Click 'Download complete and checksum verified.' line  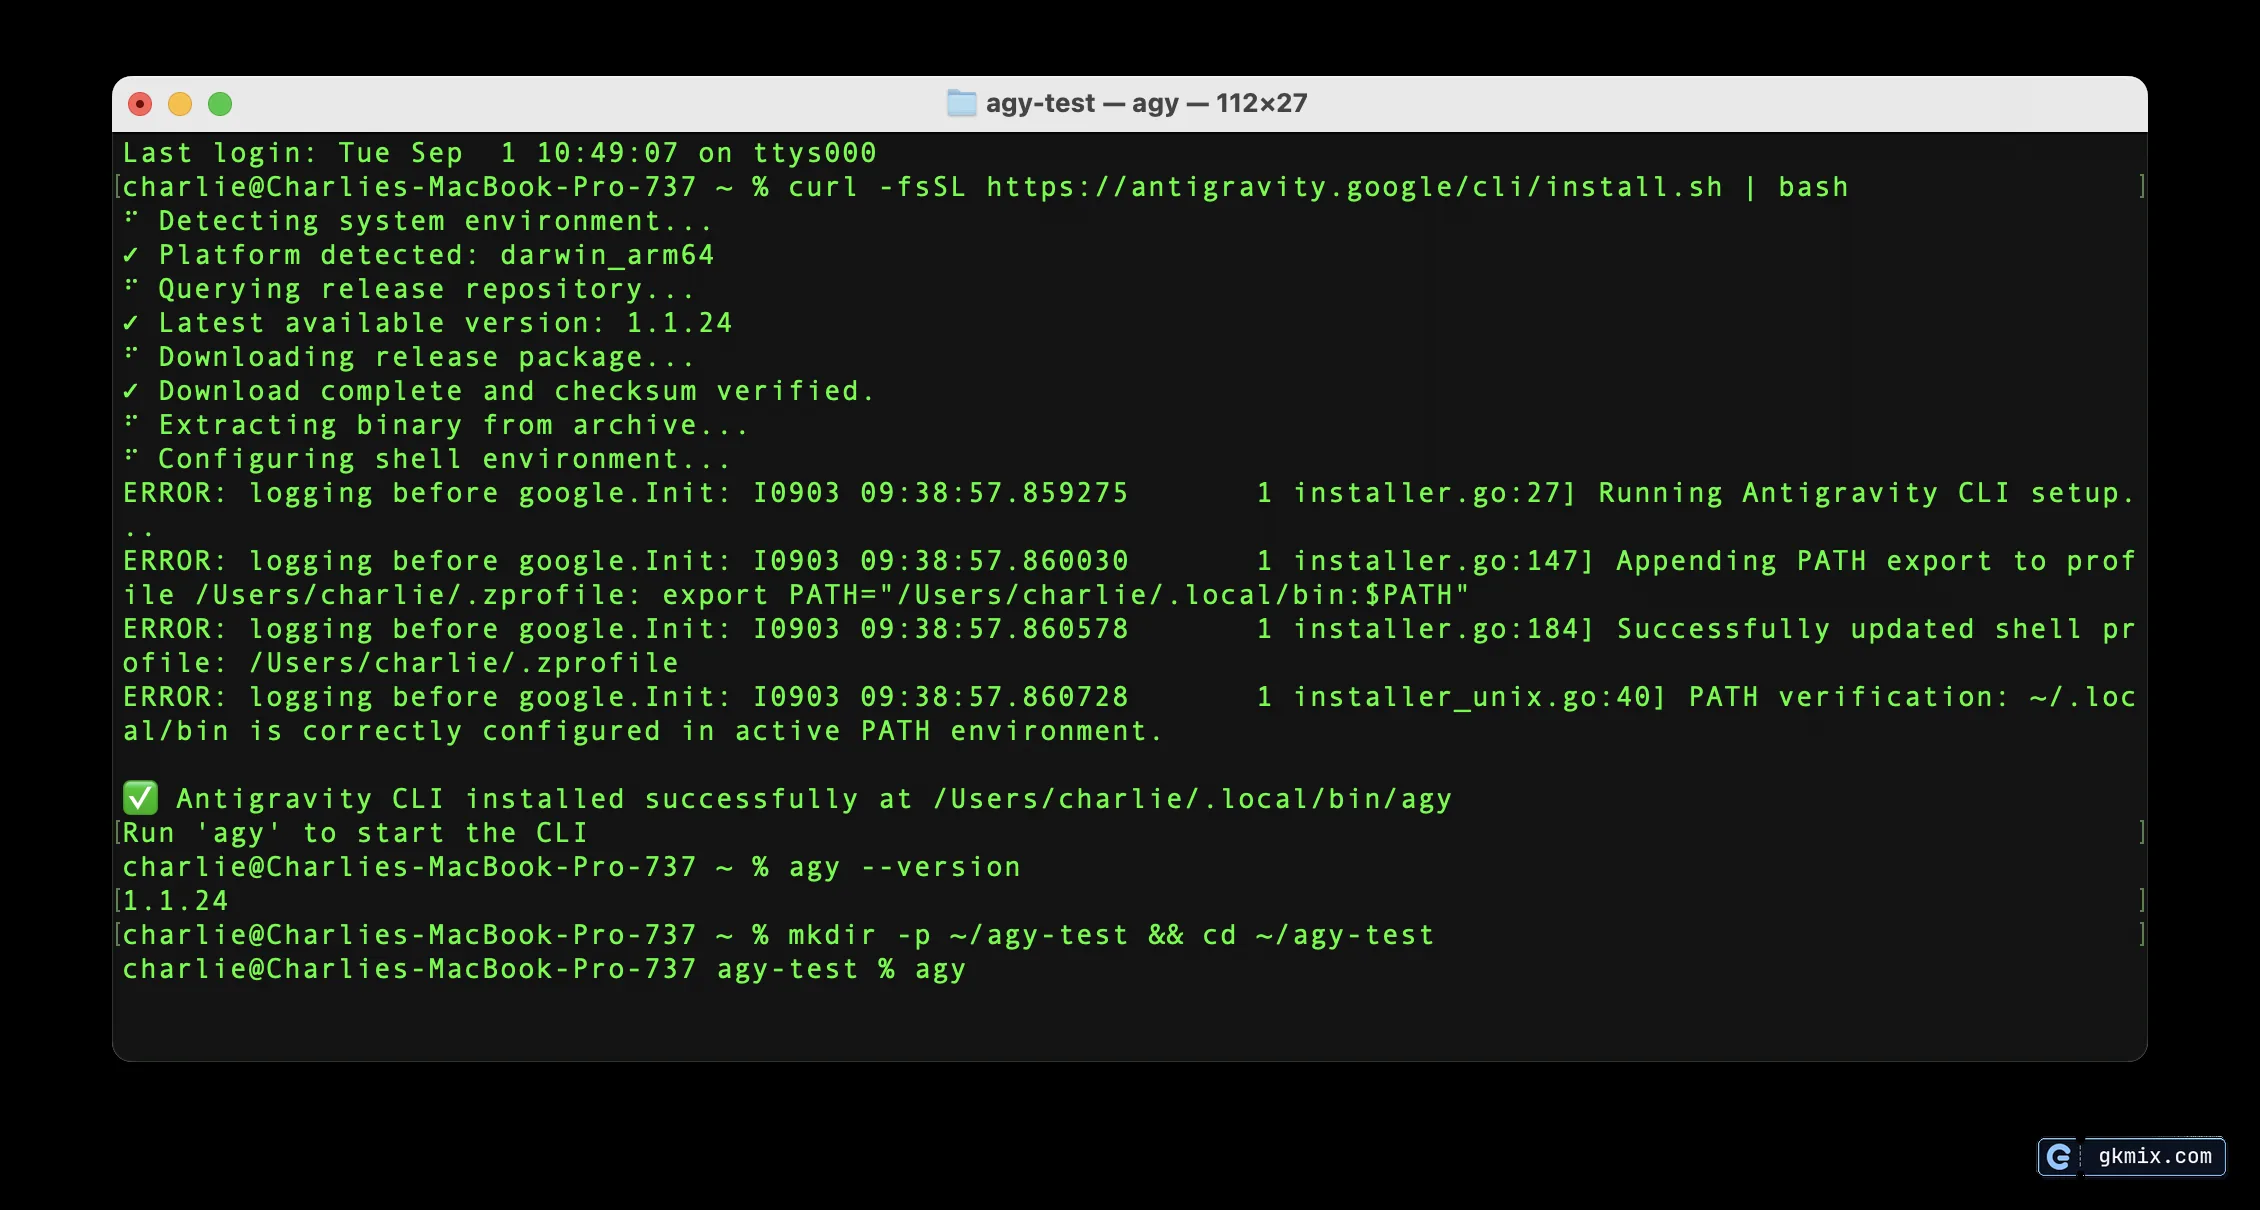point(498,391)
